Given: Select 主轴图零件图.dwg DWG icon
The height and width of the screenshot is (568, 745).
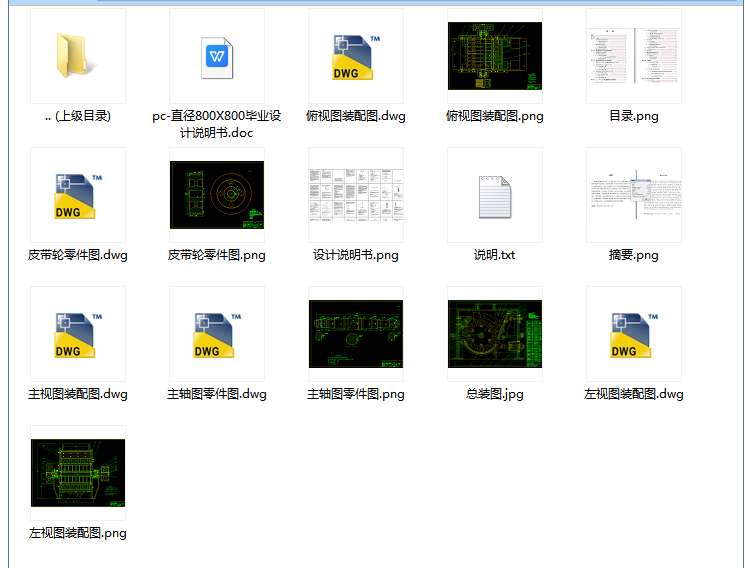Looking at the screenshot, I should (x=217, y=335).
